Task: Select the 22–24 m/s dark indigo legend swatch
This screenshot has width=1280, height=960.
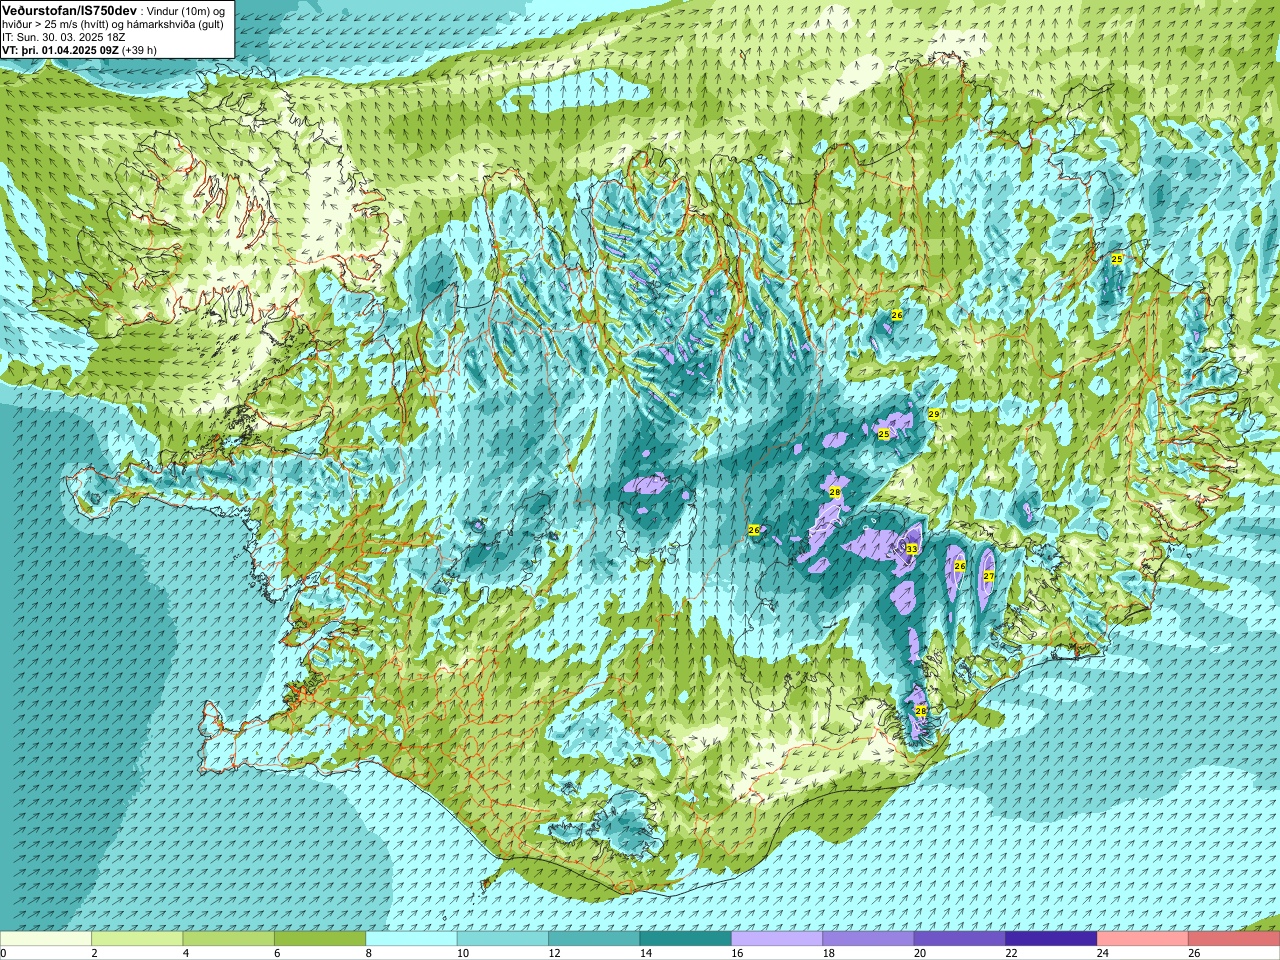Action: tap(1052, 940)
